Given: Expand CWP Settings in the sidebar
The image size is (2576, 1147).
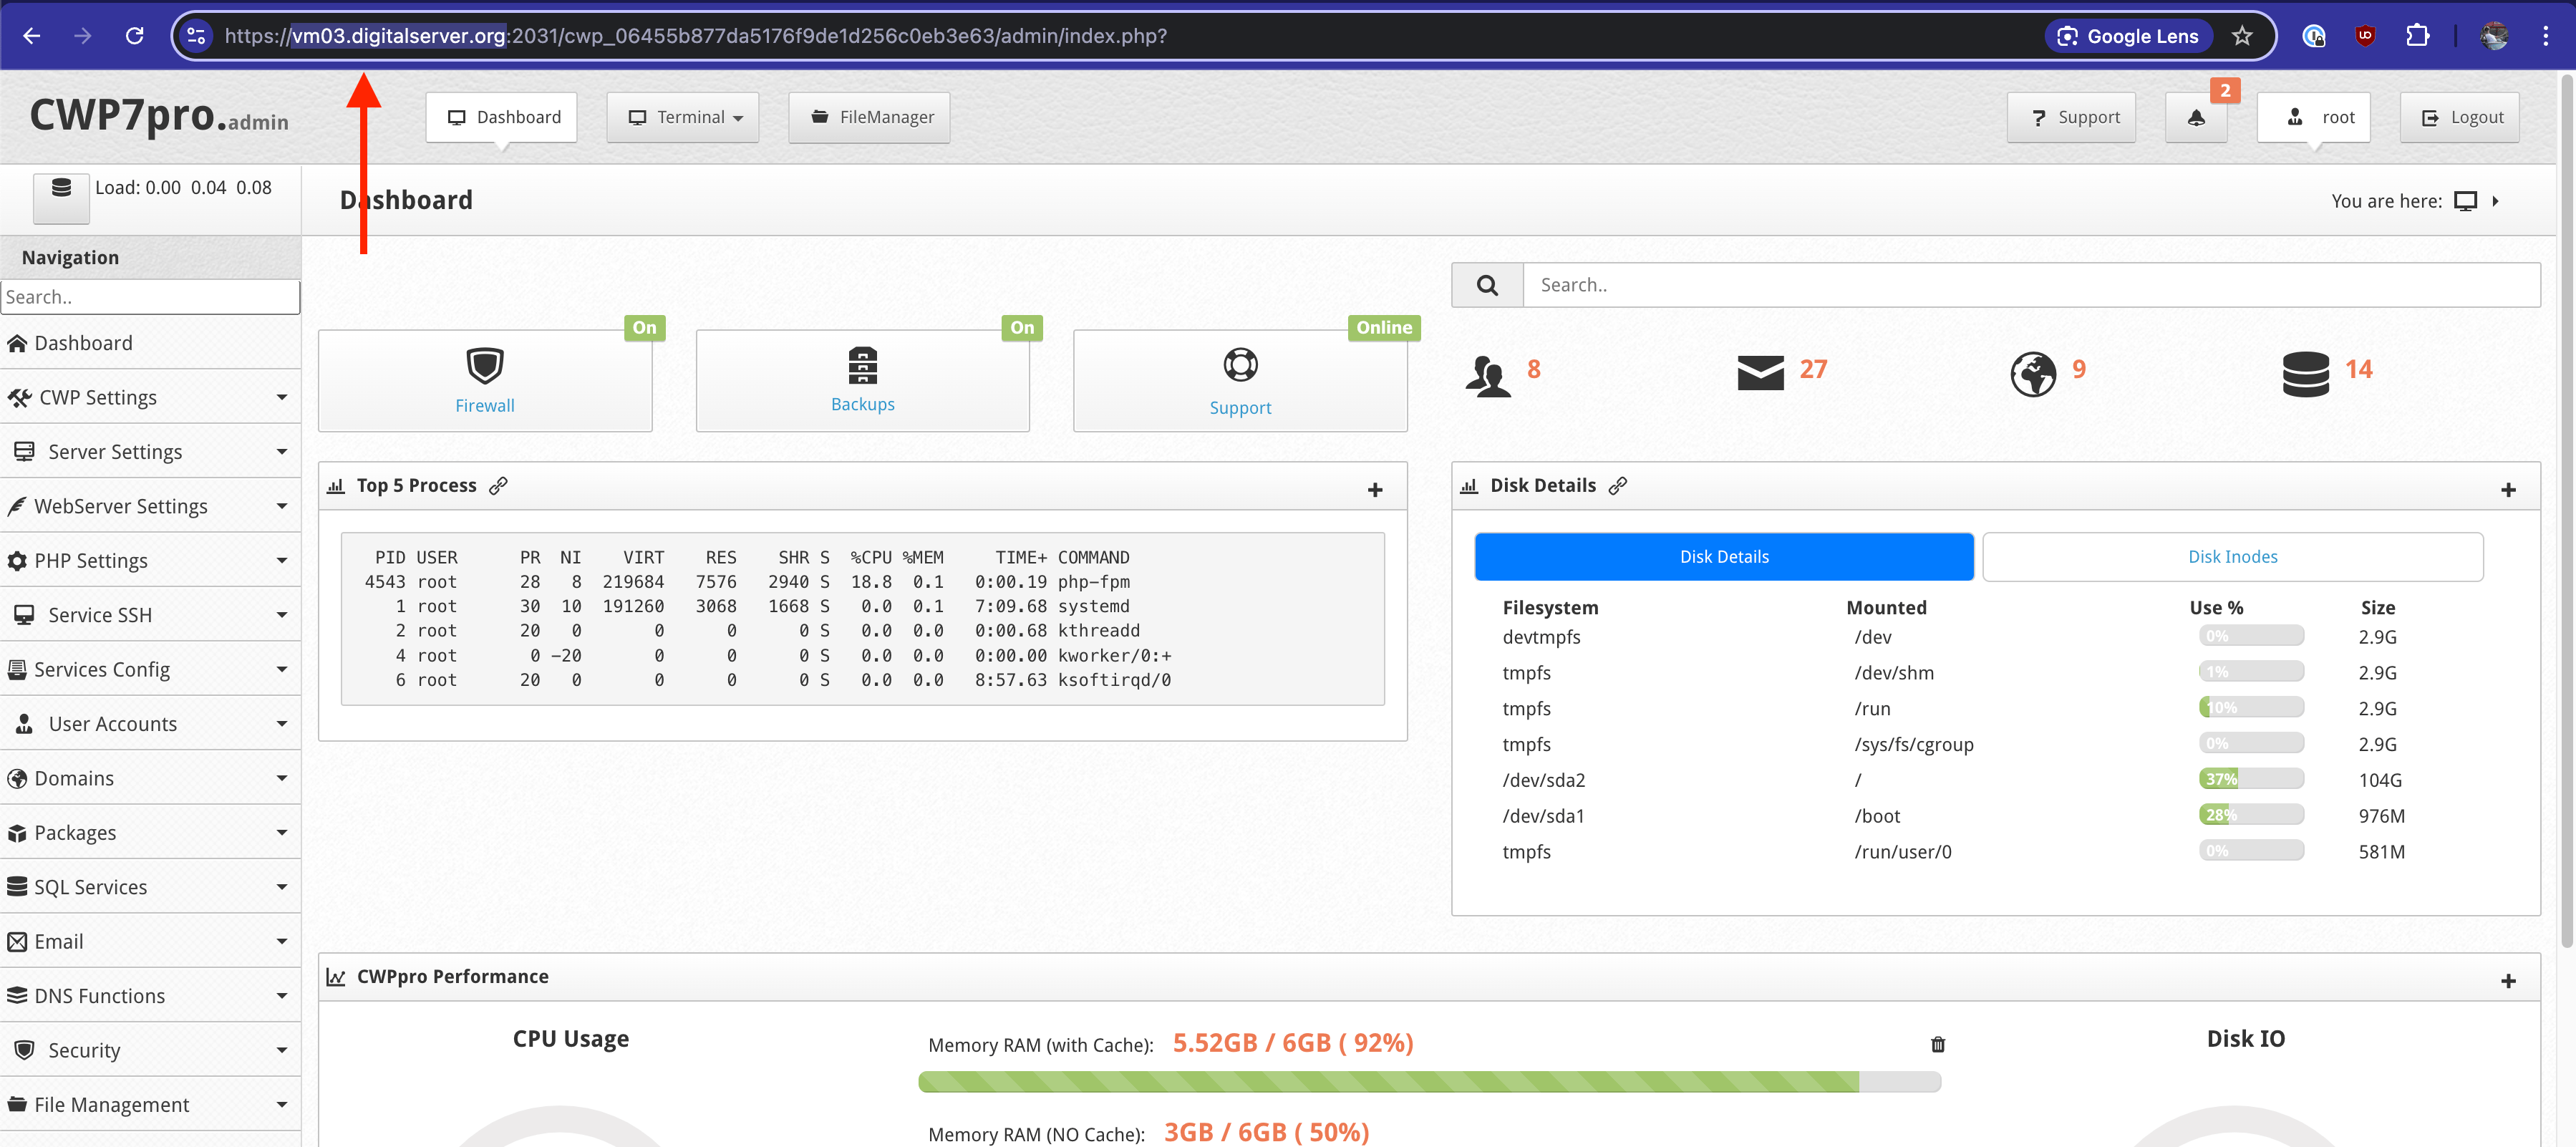Looking at the screenshot, I should point(150,397).
